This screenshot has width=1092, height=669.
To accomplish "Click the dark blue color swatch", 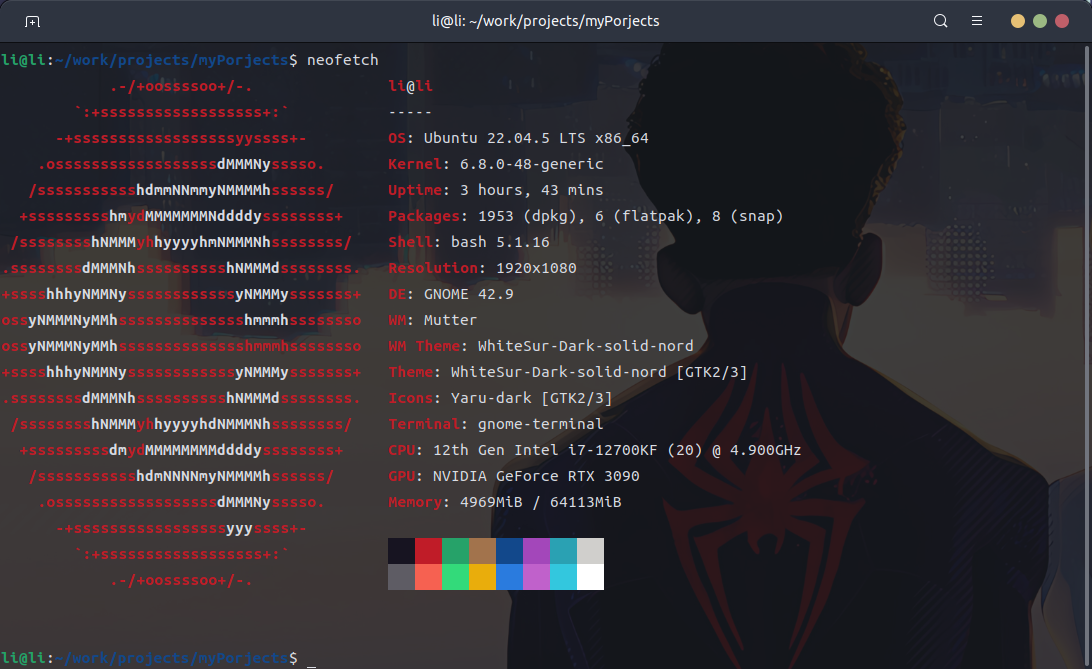I will pyautogui.click(x=509, y=551).
